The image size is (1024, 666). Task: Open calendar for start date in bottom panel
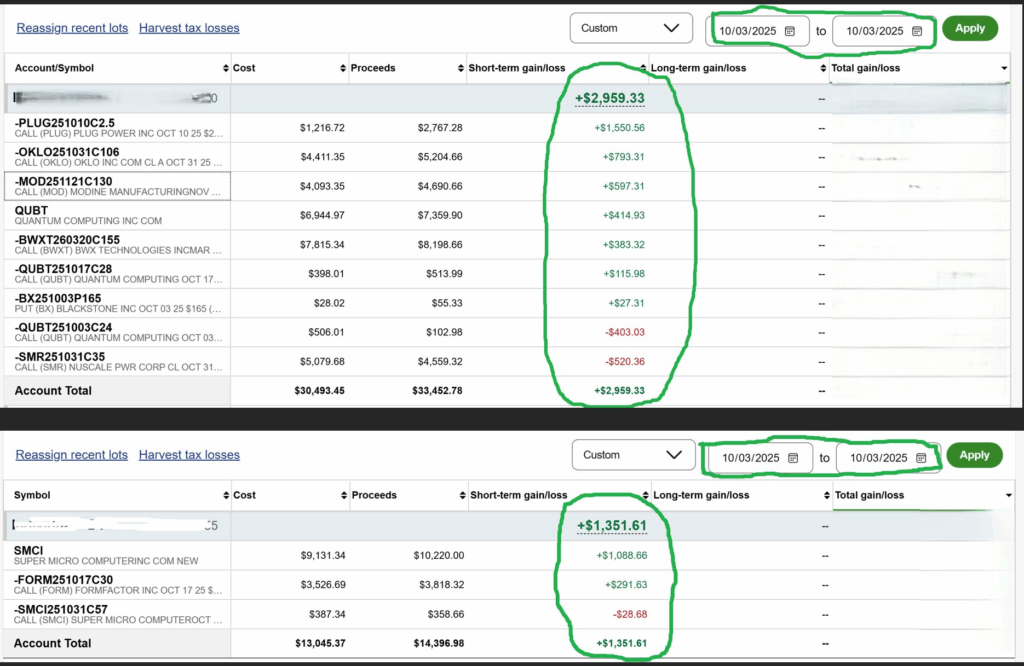[x=793, y=458]
